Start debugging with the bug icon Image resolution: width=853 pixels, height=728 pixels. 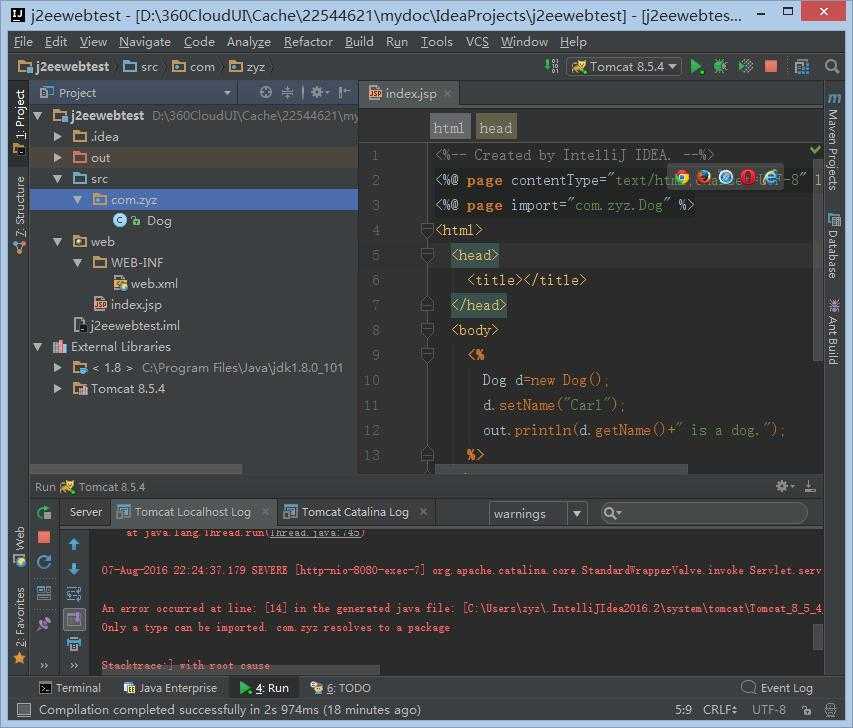click(x=720, y=67)
